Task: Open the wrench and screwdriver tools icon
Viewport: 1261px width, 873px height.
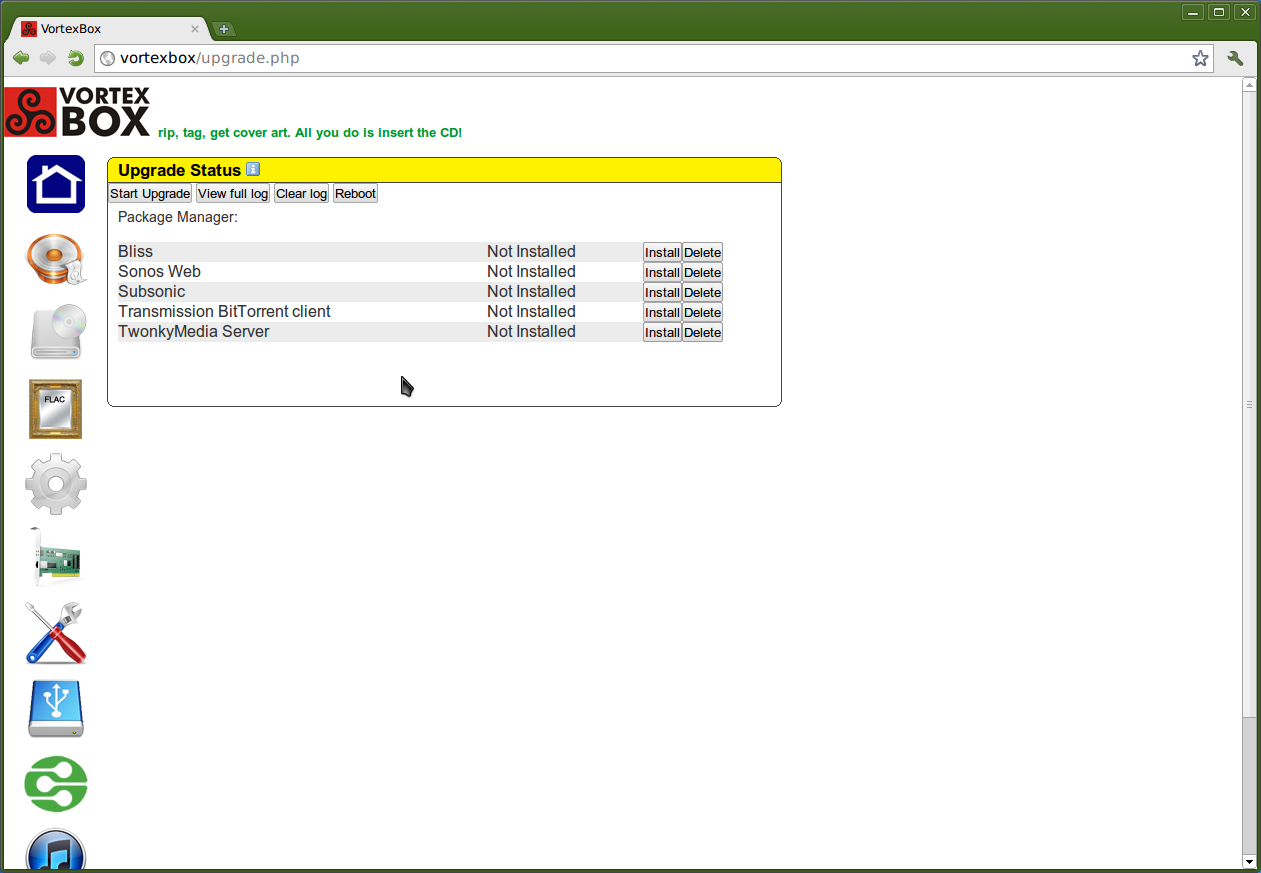Action: coord(56,633)
